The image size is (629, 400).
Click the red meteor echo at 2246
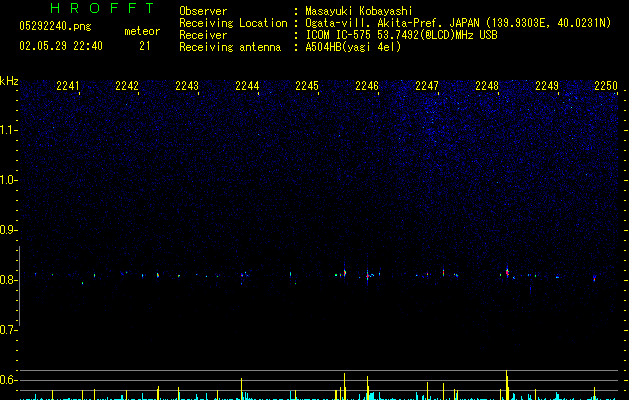pyautogui.click(x=367, y=276)
